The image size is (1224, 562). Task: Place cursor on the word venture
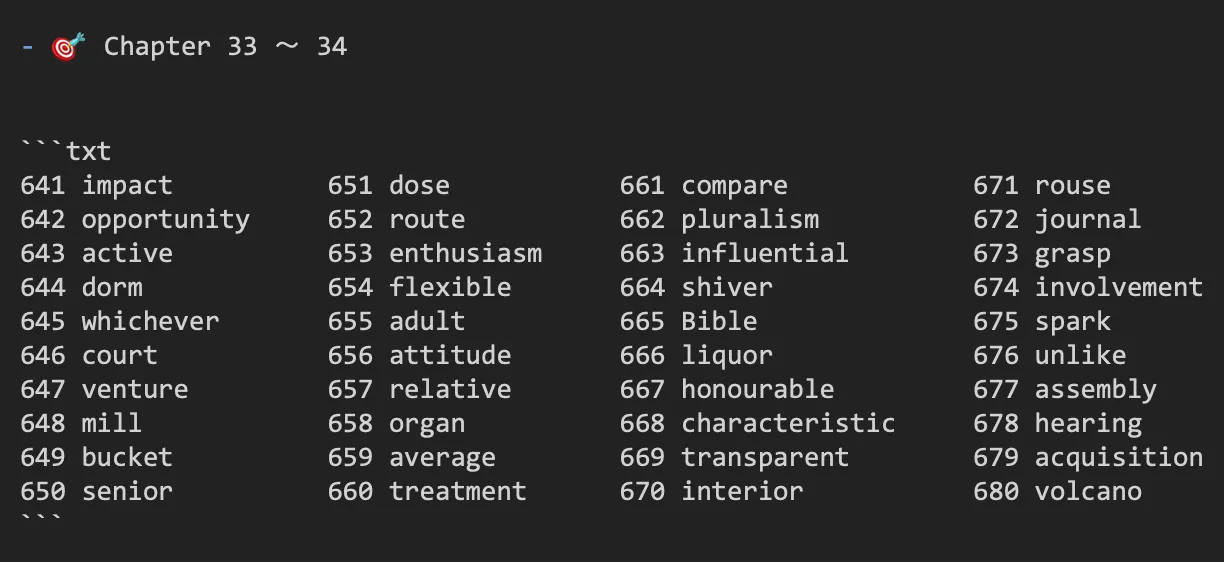(x=135, y=390)
